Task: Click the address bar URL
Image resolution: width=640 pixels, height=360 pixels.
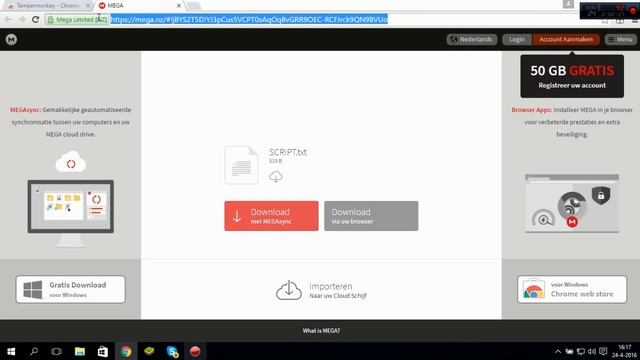Action: click(x=249, y=19)
